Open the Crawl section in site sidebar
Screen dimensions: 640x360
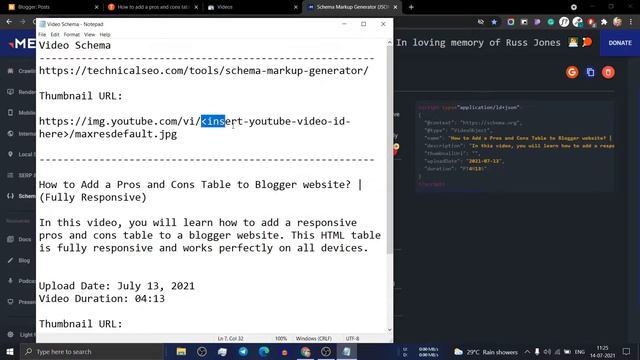pos(21,71)
